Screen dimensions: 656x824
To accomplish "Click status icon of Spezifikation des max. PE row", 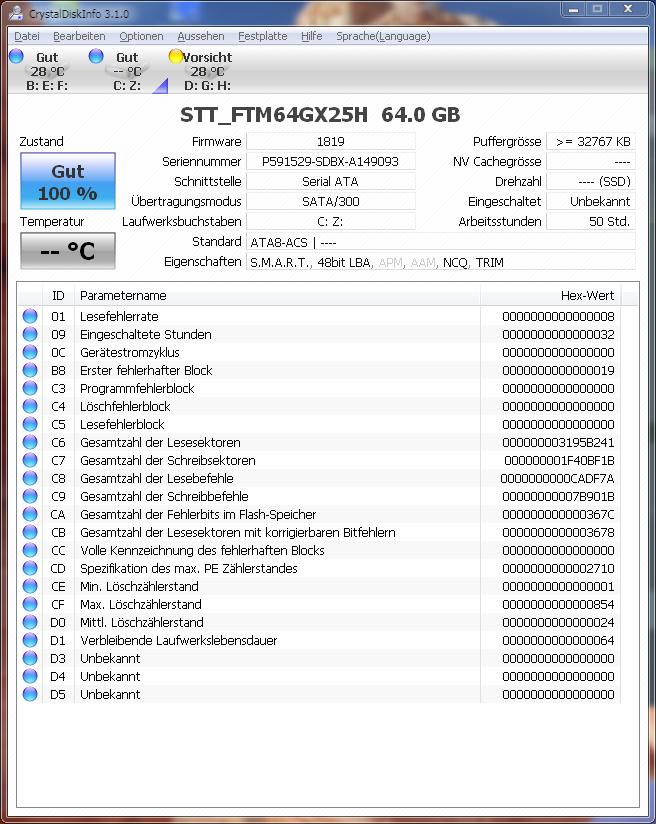I will (30, 568).
